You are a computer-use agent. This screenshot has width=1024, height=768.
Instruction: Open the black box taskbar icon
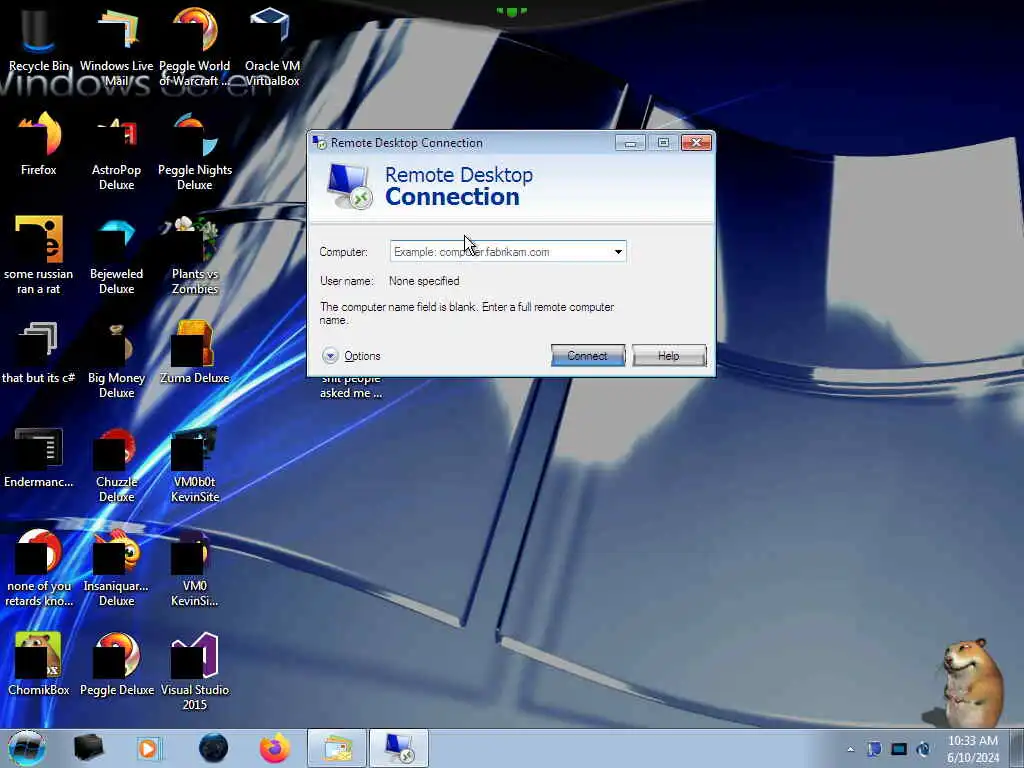tap(88, 748)
